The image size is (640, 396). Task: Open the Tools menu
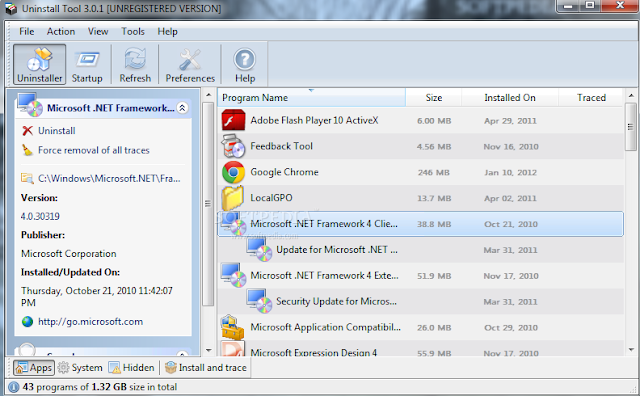pyautogui.click(x=133, y=31)
